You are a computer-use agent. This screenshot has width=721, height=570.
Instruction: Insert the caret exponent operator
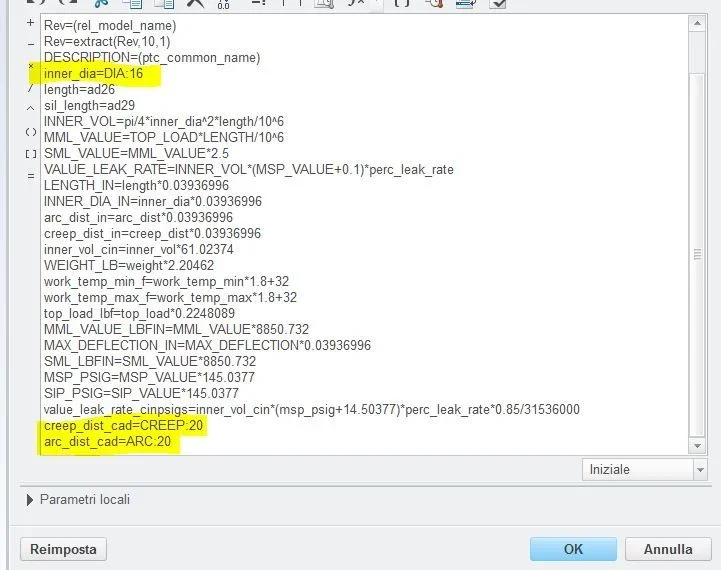(x=30, y=109)
